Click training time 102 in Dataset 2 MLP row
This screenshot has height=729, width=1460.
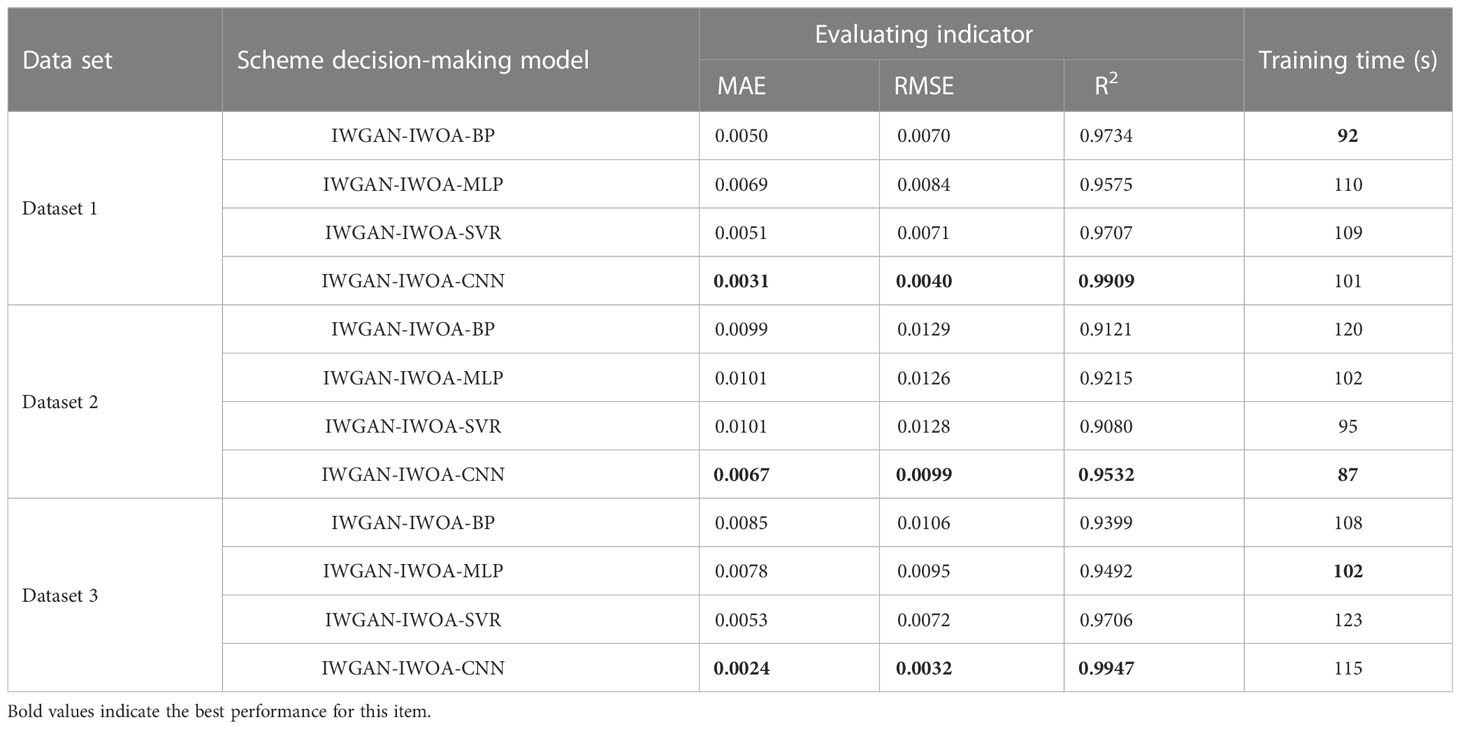coord(1348,378)
